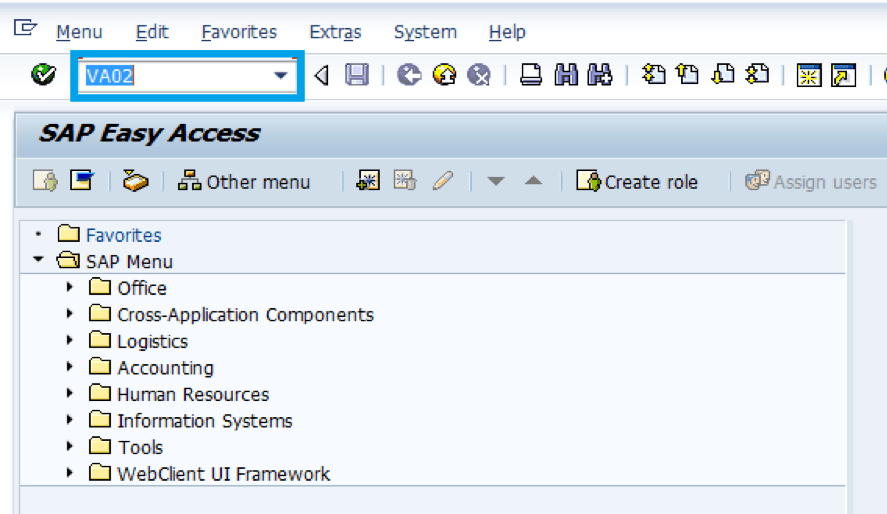Click the Assign users button
Screen dimensions: 887x514
pos(811,182)
